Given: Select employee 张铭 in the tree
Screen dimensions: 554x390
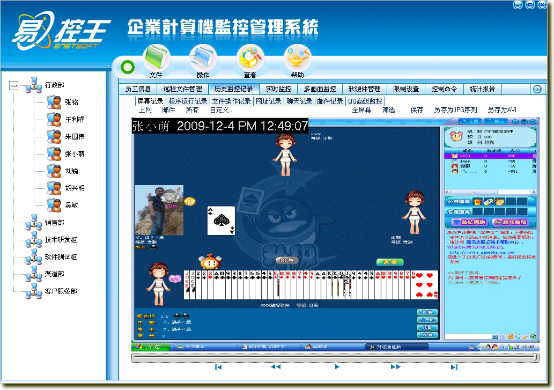Looking at the screenshot, I should click(x=71, y=102).
